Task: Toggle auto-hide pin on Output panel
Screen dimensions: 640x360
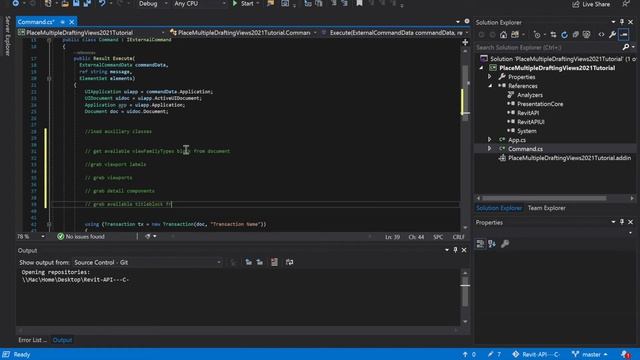Action: tap(456, 250)
